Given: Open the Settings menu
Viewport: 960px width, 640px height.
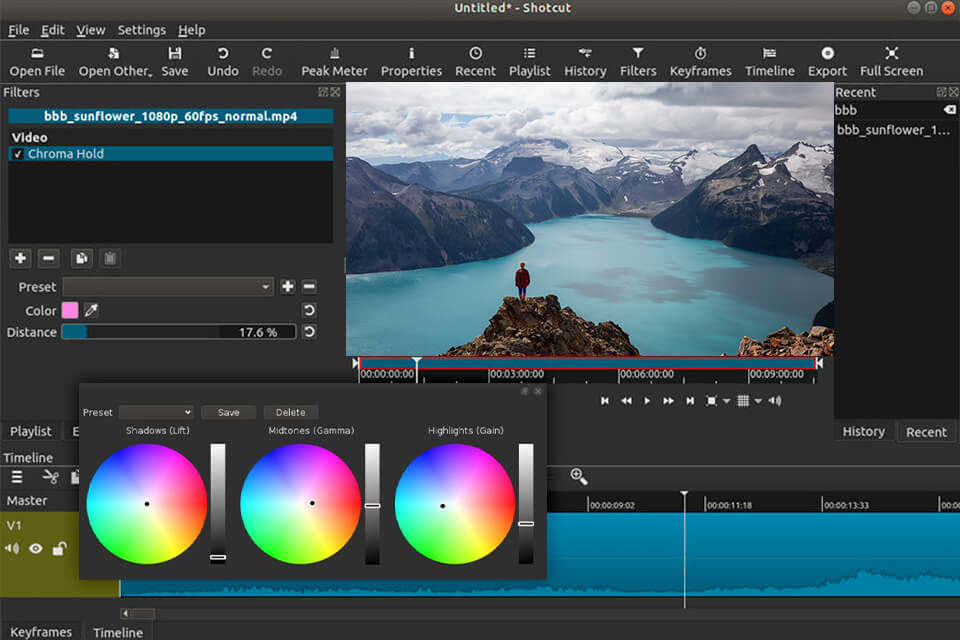Looking at the screenshot, I should point(141,30).
